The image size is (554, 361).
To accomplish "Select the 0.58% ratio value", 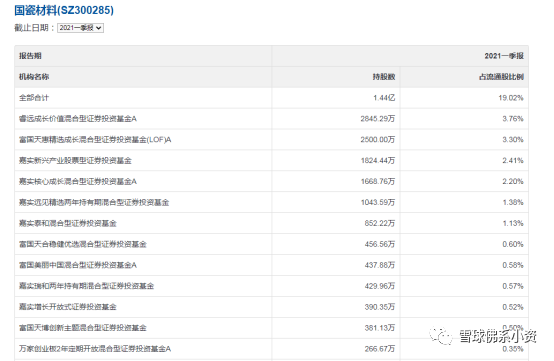I will (513, 265).
